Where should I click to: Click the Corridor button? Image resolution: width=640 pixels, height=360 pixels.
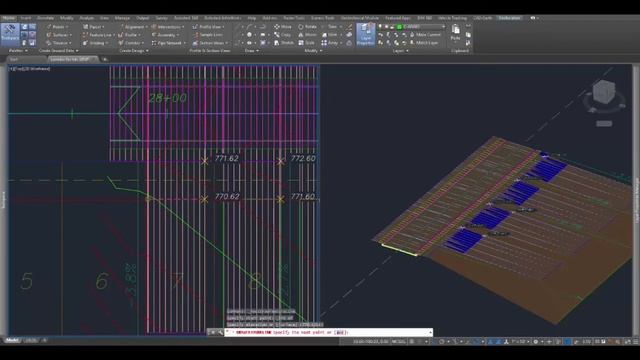point(131,42)
